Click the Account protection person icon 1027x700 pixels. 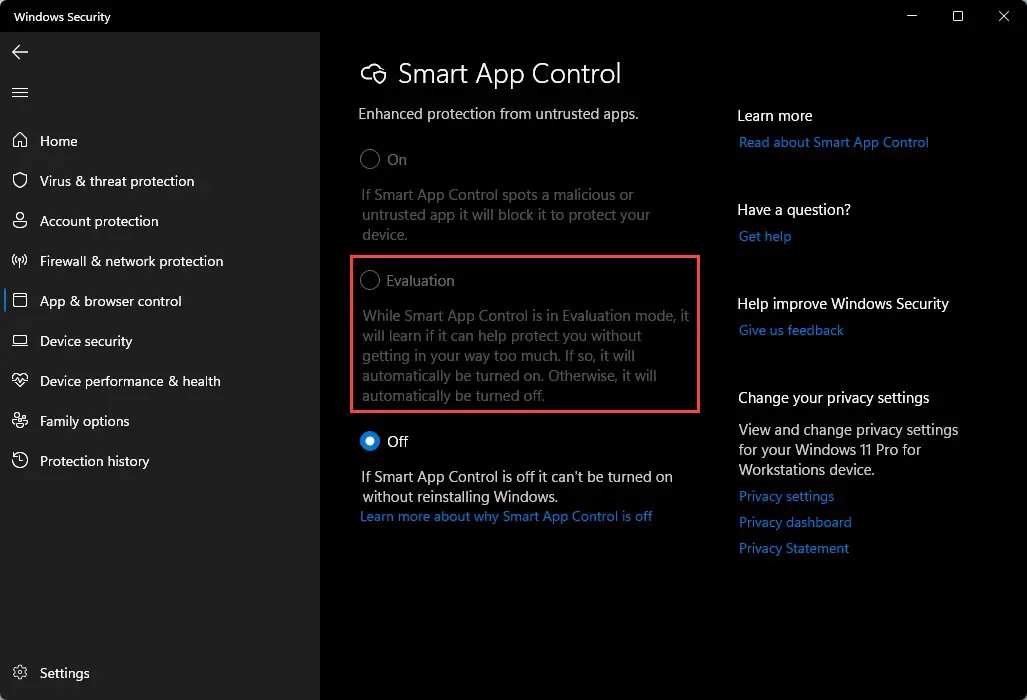point(20,220)
